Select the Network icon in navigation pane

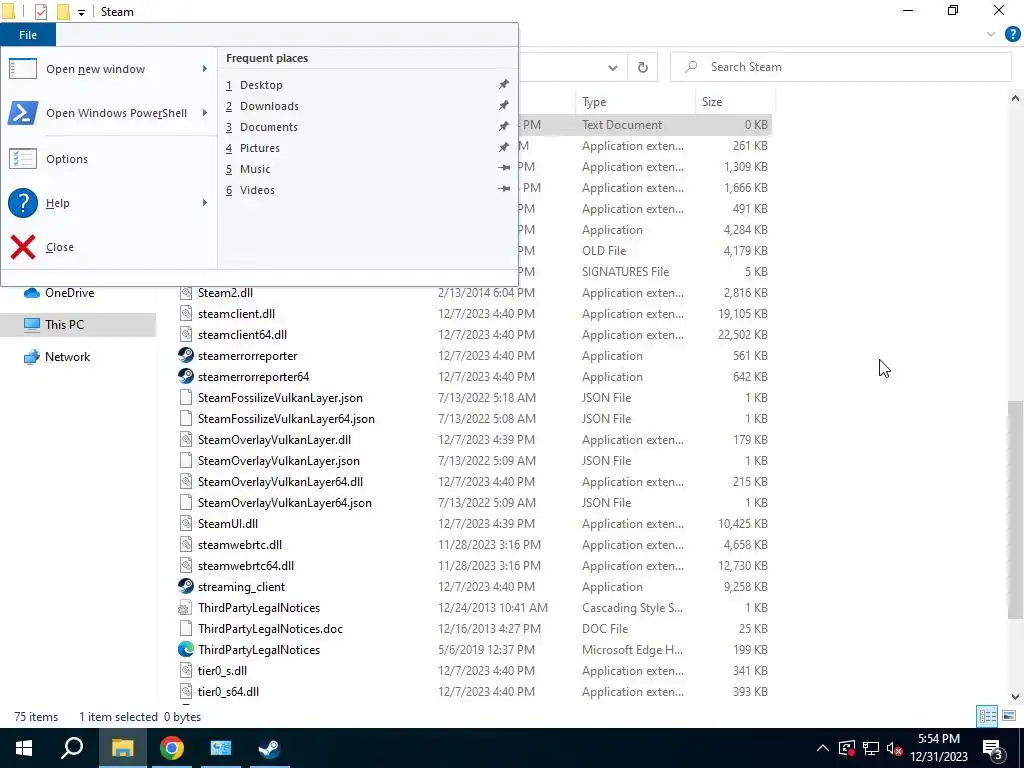click(31, 357)
